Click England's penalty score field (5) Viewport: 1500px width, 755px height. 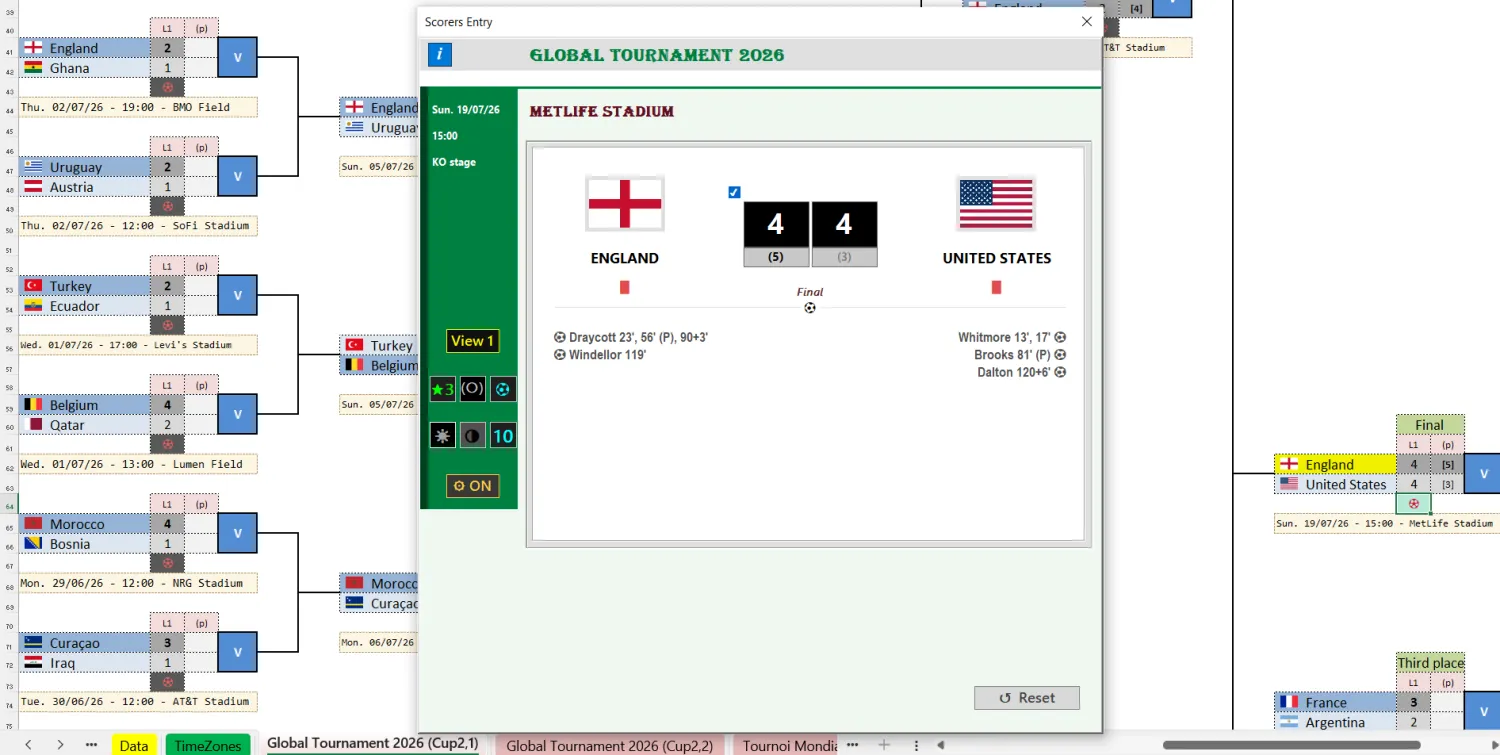pos(776,257)
